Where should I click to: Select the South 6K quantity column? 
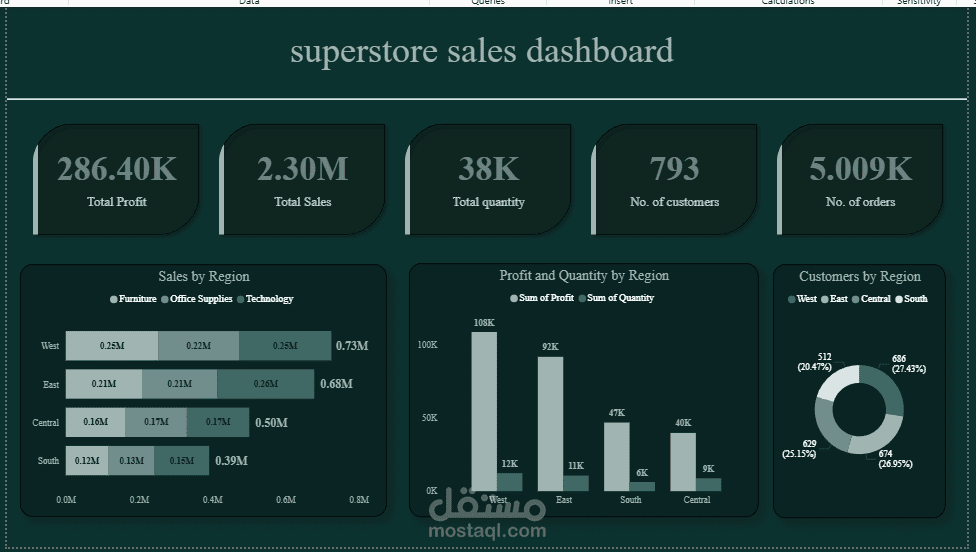point(642,487)
